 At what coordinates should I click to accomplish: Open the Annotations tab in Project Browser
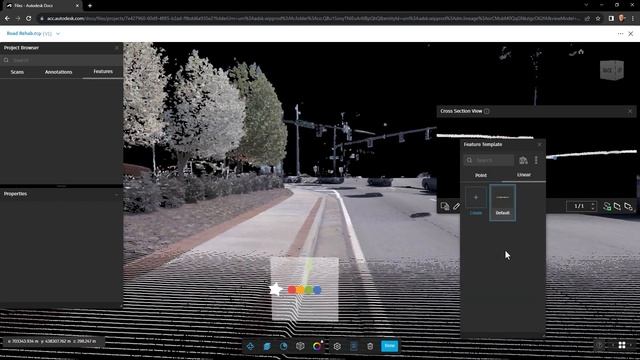[58, 72]
